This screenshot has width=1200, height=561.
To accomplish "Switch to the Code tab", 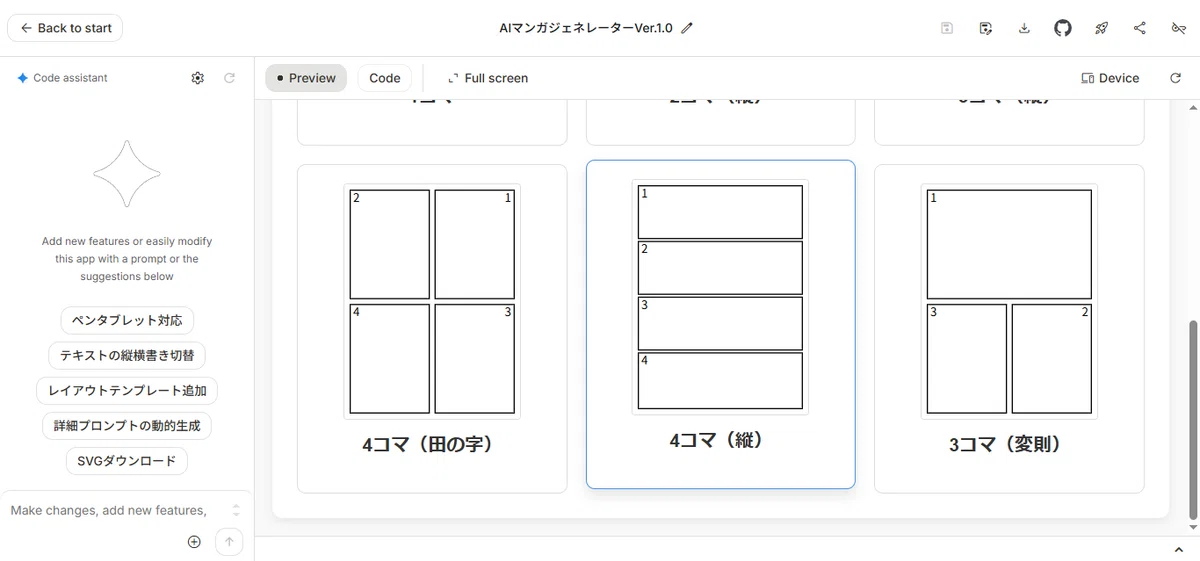I will tap(385, 78).
